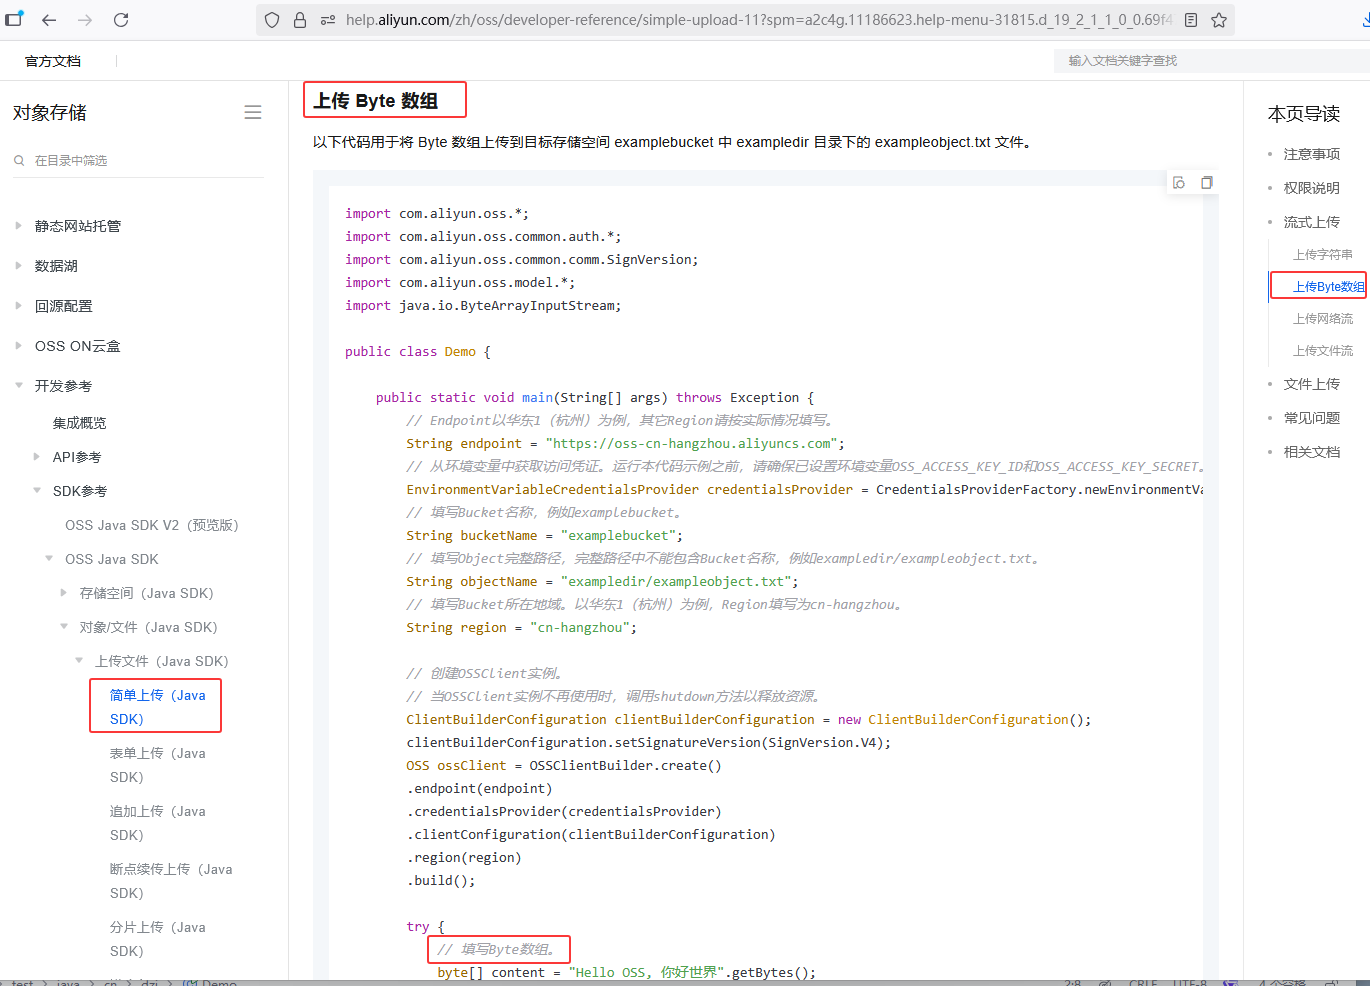Click the 在目录中筛选 filter field
Image resolution: width=1370 pixels, height=986 pixels.
[140, 161]
